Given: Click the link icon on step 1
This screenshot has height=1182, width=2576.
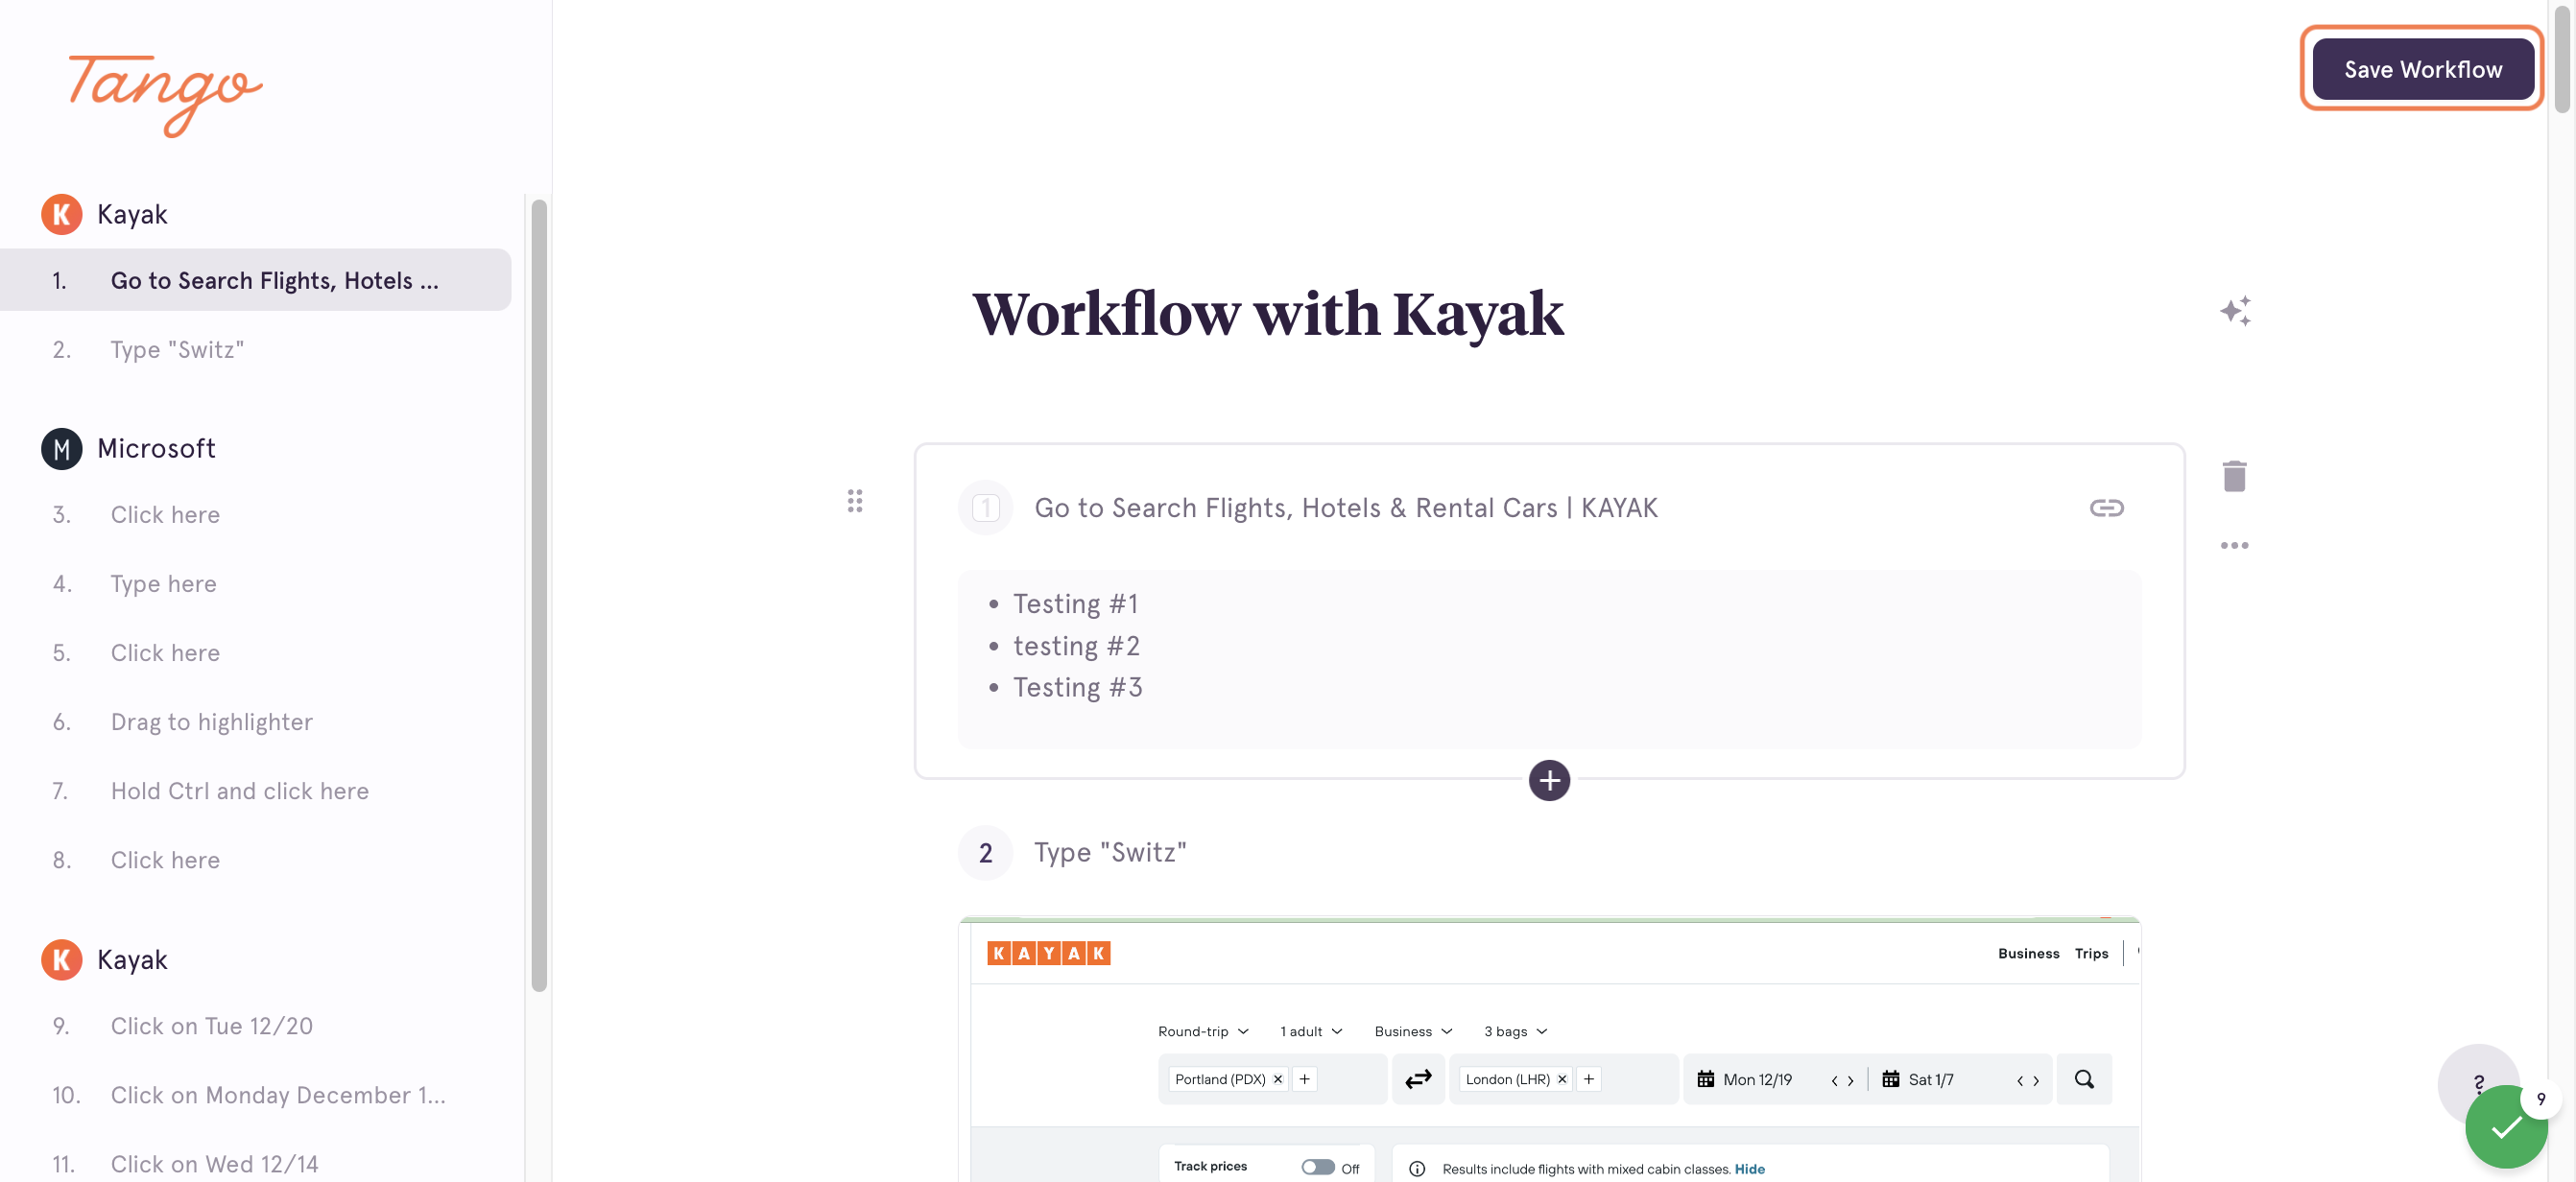Looking at the screenshot, I should tap(2106, 508).
